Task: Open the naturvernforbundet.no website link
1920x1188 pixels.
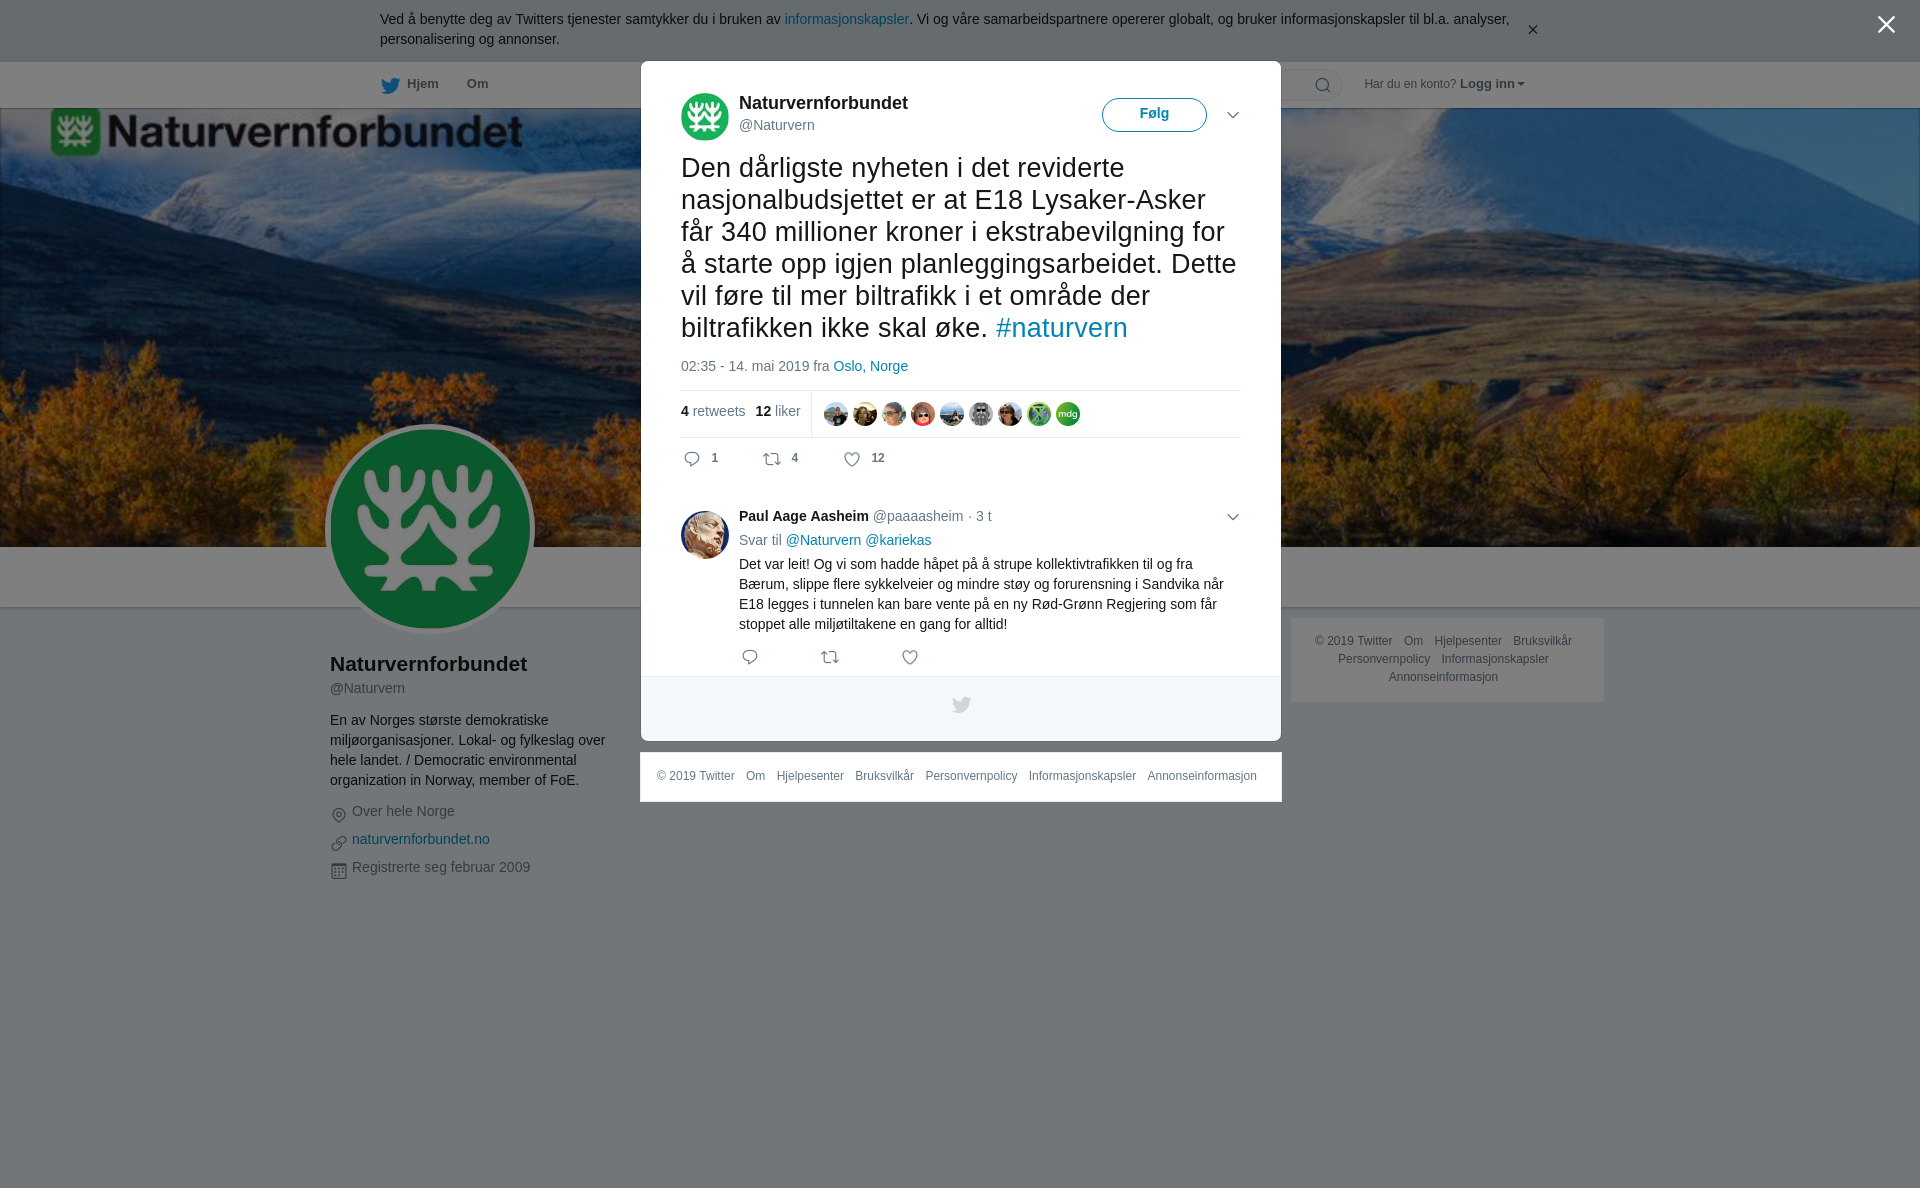Action: point(420,839)
